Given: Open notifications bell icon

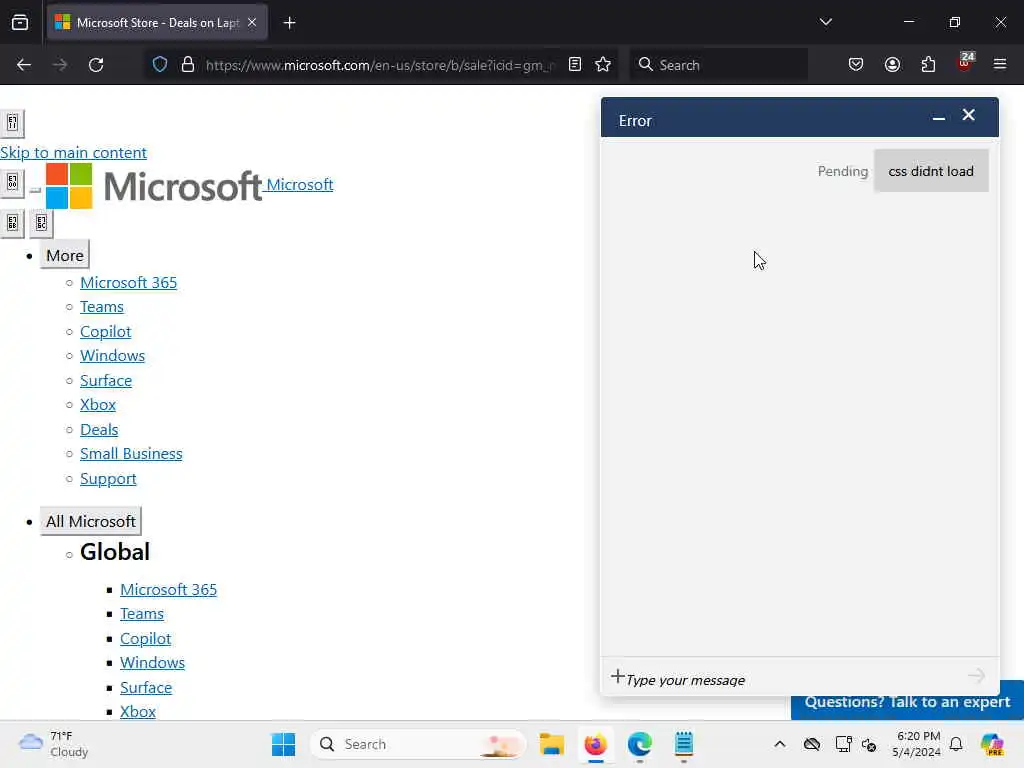Looking at the screenshot, I should tap(956, 744).
